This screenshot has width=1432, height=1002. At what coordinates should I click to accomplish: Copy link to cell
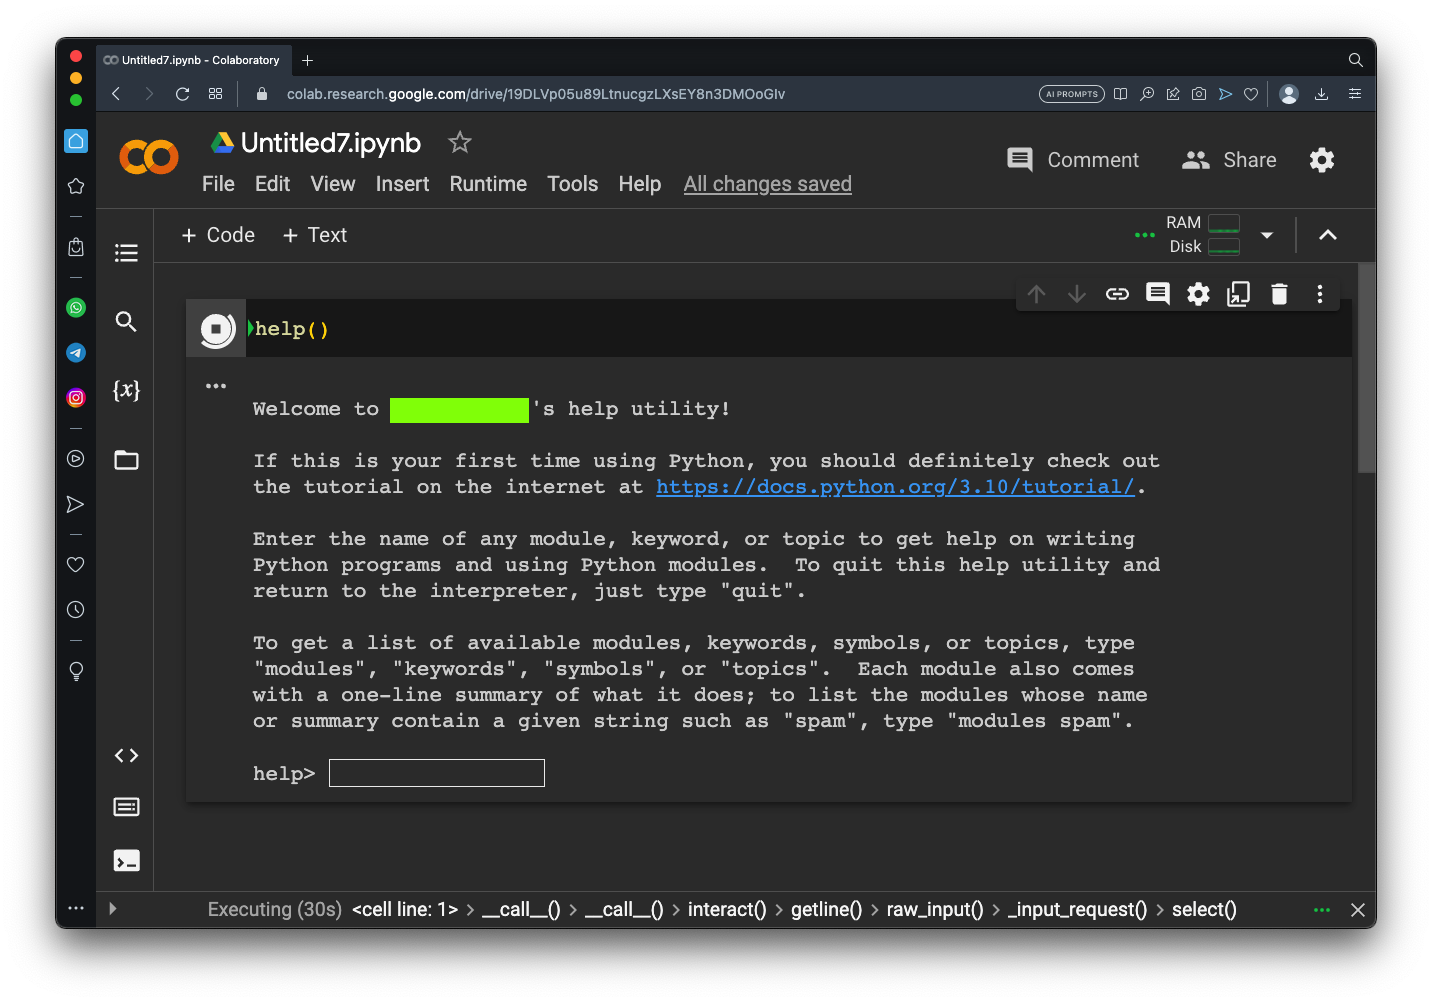pos(1117,294)
